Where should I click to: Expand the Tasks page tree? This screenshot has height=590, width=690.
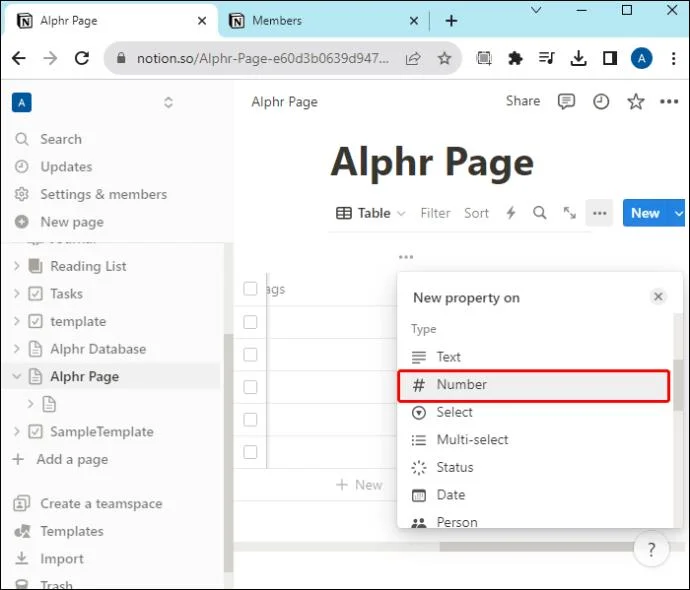(16, 293)
